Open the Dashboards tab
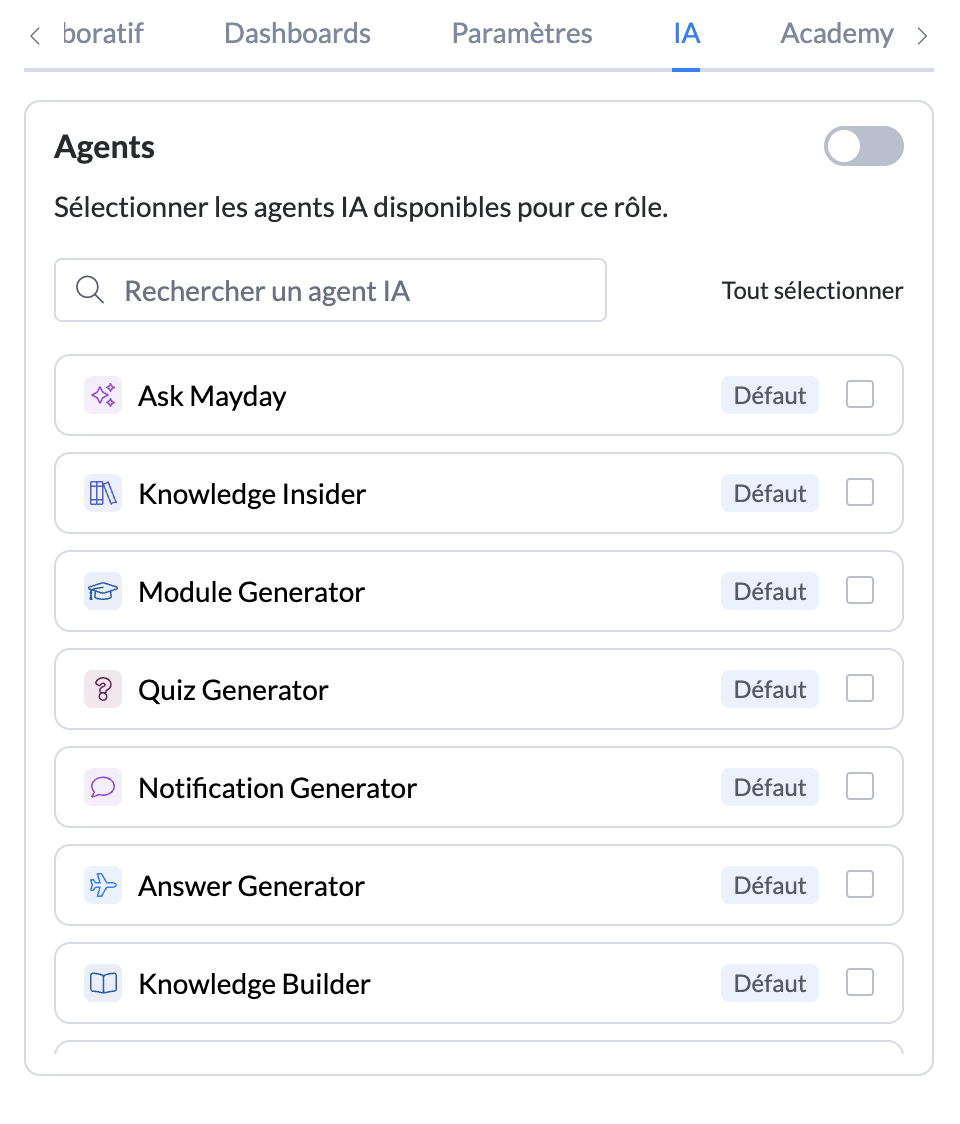The height and width of the screenshot is (1124, 960). [x=297, y=34]
